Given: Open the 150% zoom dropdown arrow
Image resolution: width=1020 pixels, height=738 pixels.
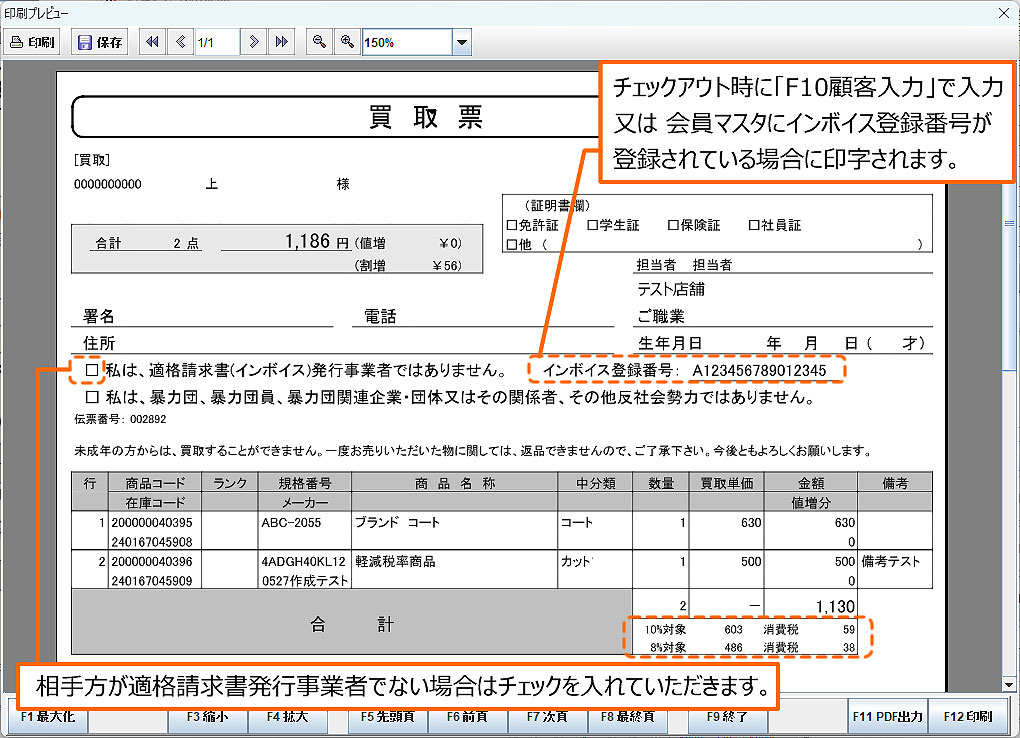Looking at the screenshot, I should (461, 43).
